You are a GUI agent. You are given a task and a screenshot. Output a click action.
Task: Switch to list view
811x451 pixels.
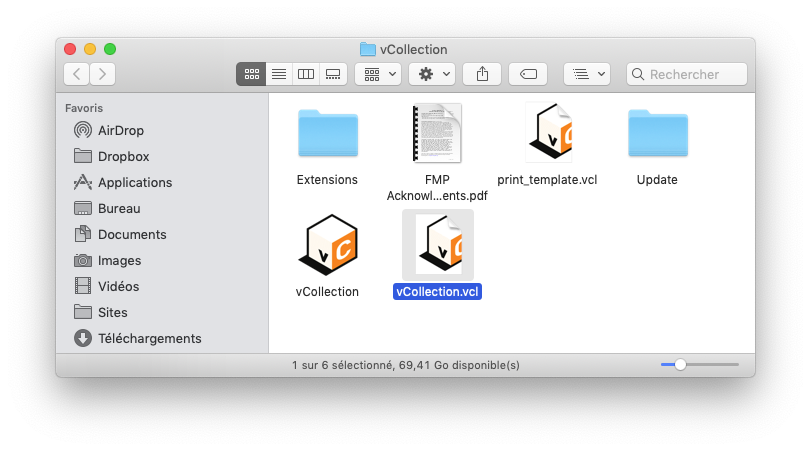click(x=279, y=74)
